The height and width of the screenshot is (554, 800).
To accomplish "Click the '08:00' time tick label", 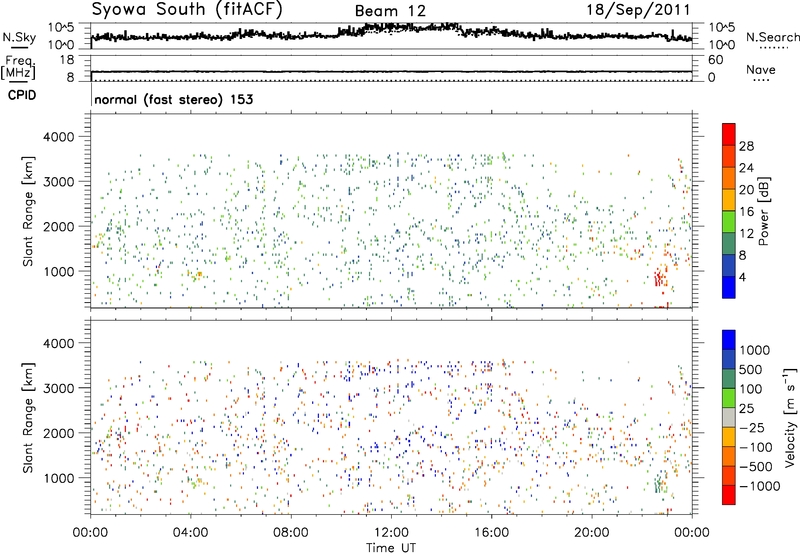I will pos(291,533).
